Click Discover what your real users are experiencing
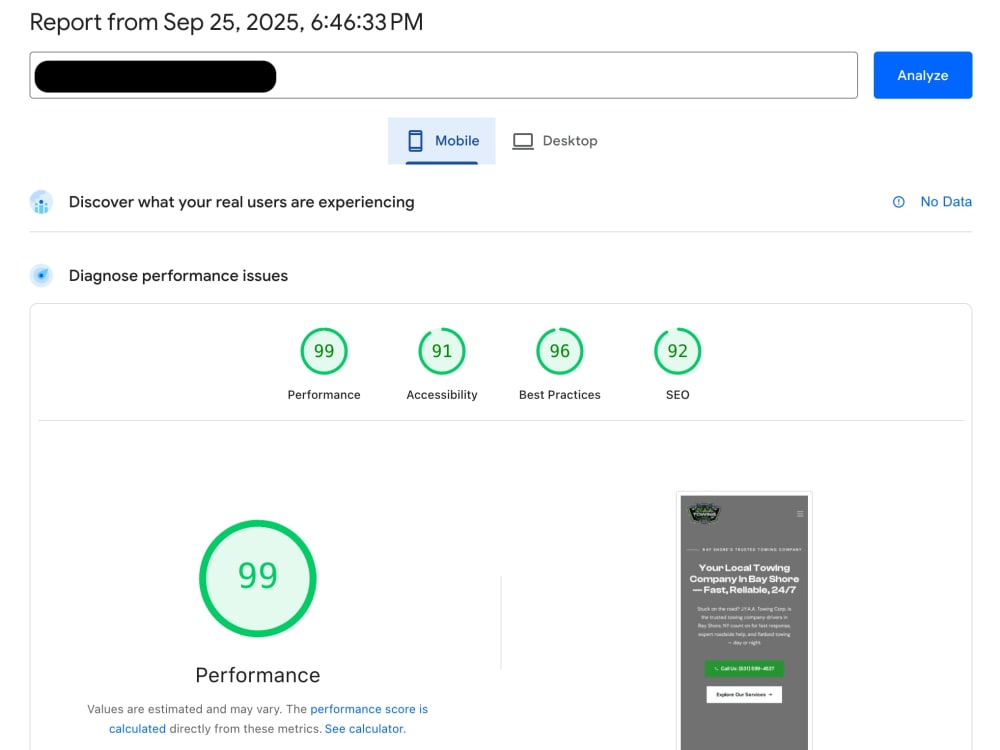The image size is (1000, 750). [242, 202]
